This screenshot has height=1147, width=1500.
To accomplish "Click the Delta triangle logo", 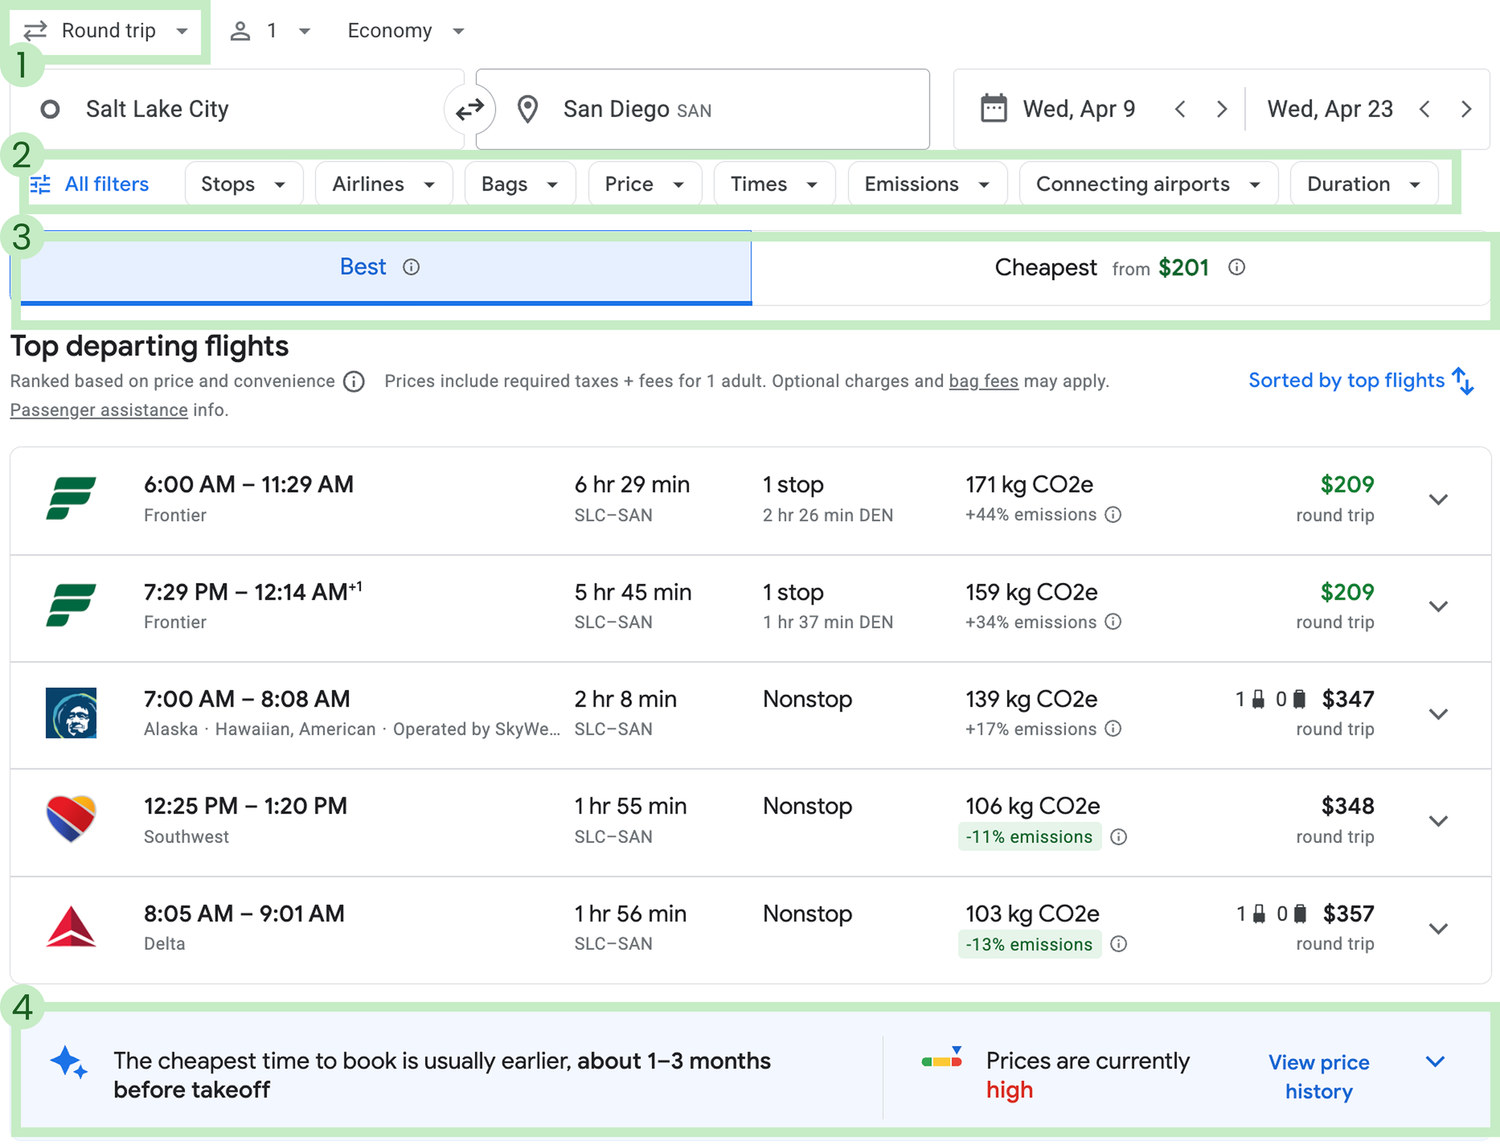I will coord(71,927).
